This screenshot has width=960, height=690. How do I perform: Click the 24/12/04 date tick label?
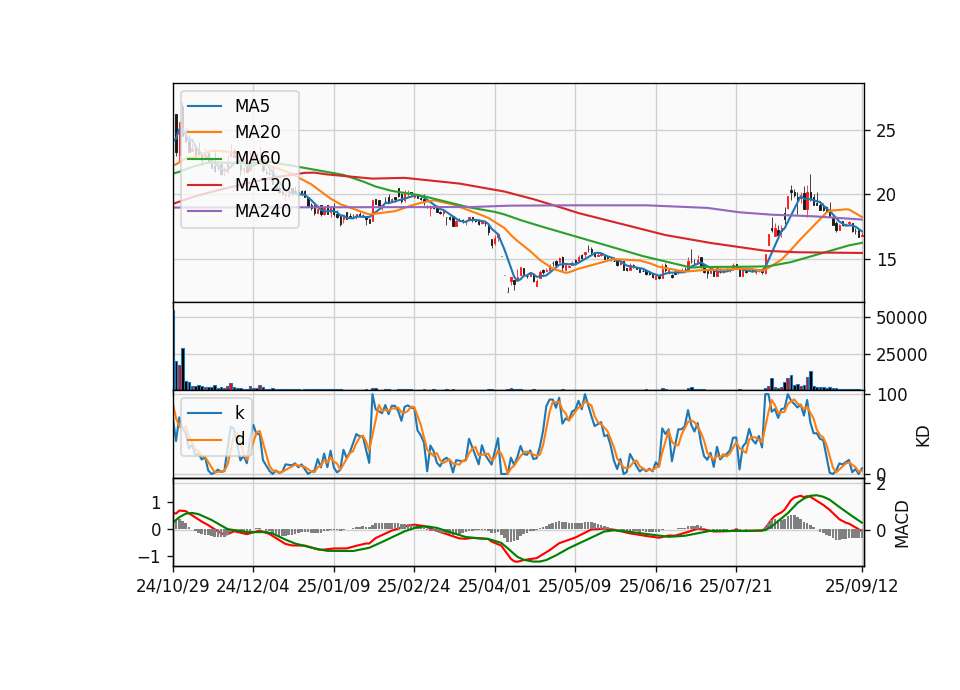click(253, 586)
